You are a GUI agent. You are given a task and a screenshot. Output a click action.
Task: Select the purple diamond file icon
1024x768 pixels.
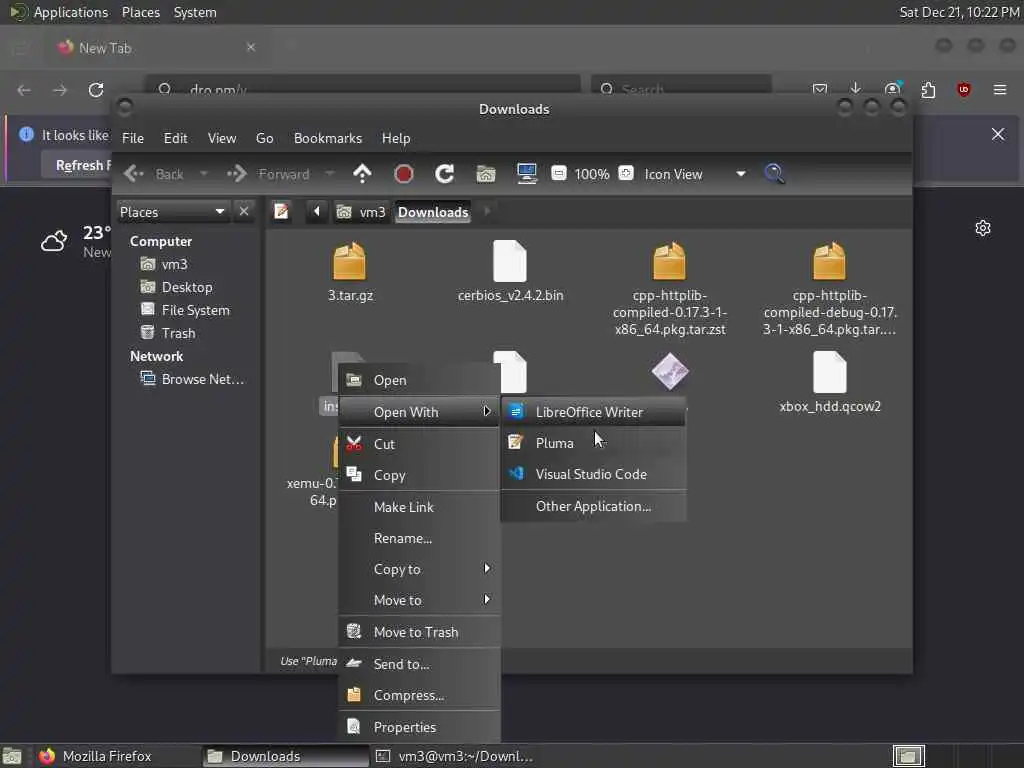(x=670, y=372)
